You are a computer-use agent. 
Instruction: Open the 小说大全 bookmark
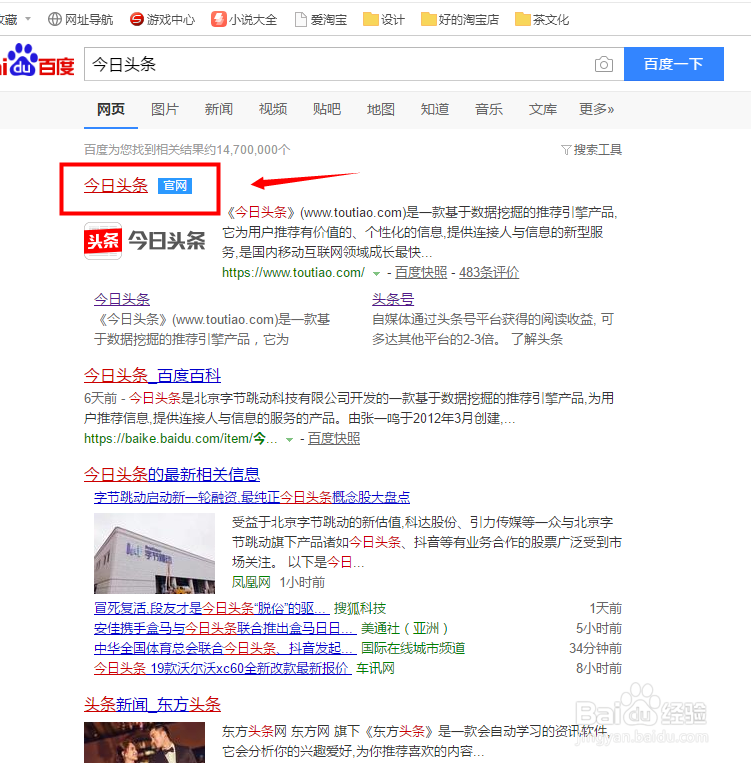coord(244,19)
